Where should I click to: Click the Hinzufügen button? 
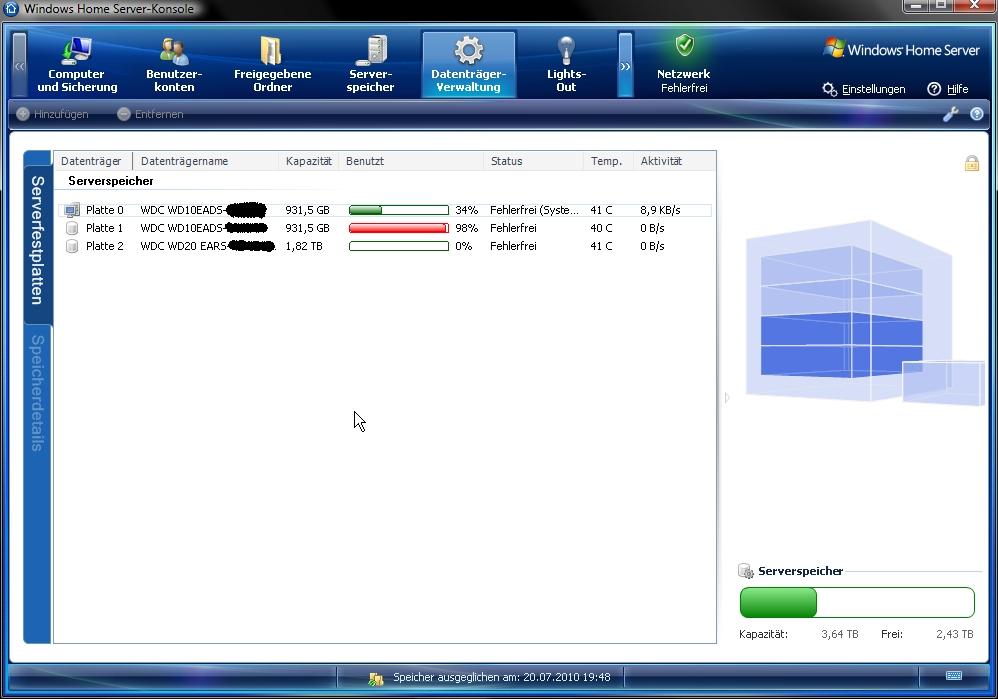[x=53, y=114]
